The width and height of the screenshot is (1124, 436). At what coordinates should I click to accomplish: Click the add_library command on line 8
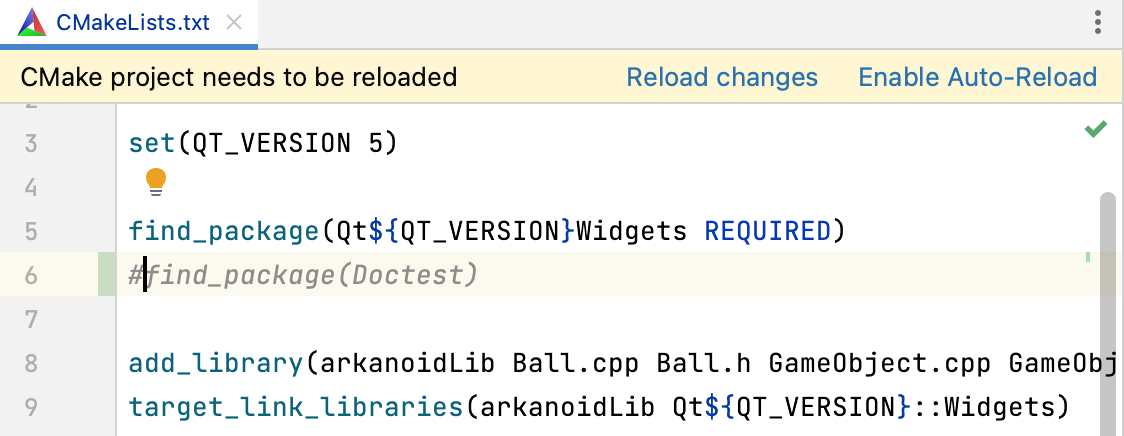pos(215,363)
